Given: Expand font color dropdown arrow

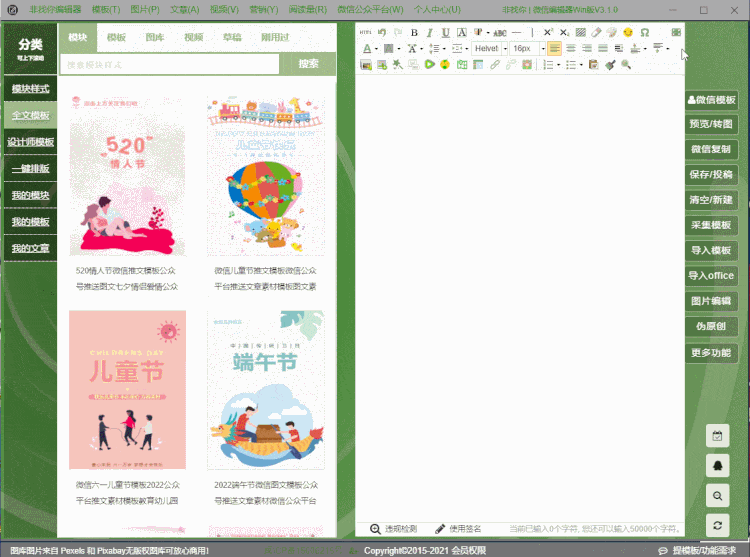Looking at the screenshot, I should pyautogui.click(x=376, y=49).
